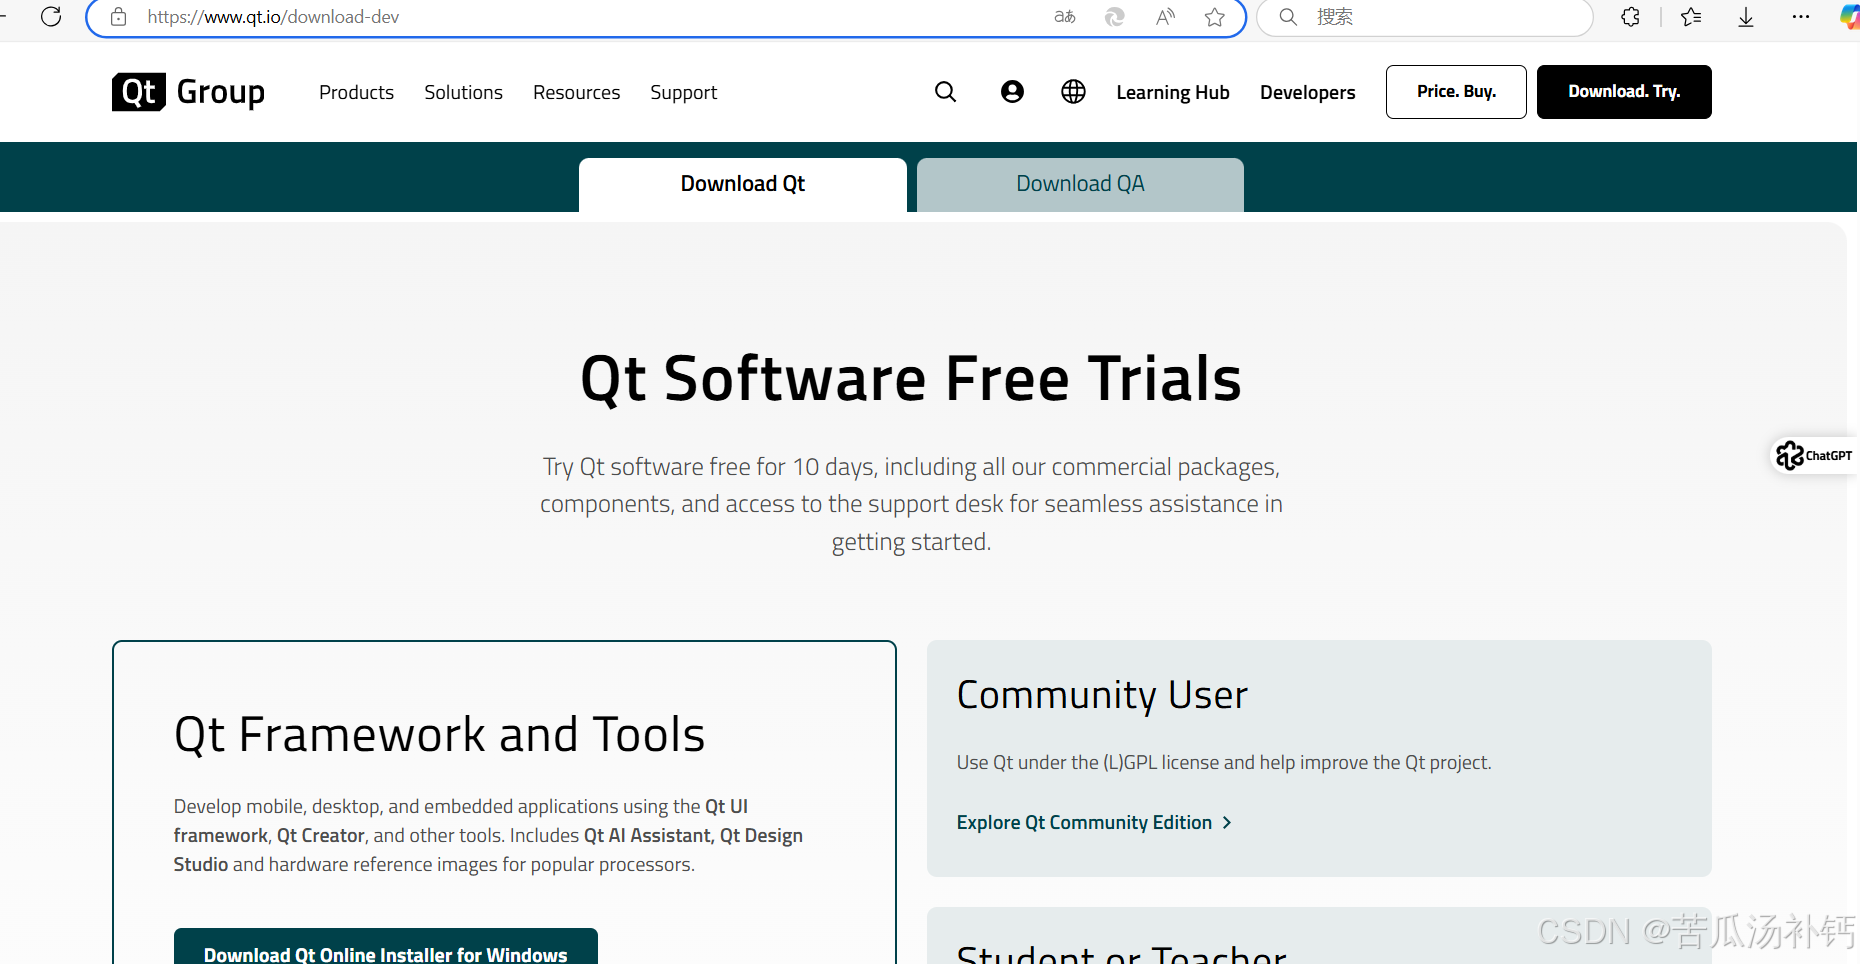This screenshot has height=964, width=1860.
Task: Click the read aloud icon in address bar
Action: (1165, 17)
